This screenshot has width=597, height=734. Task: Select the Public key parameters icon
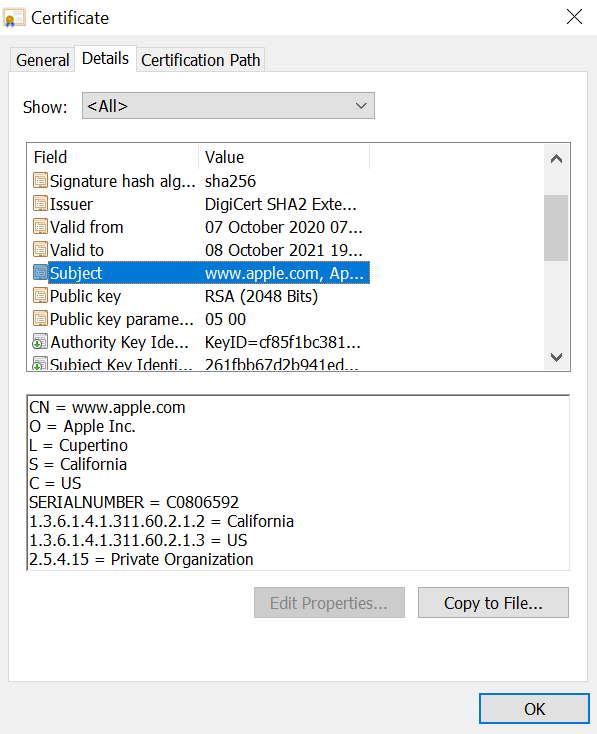(40, 318)
